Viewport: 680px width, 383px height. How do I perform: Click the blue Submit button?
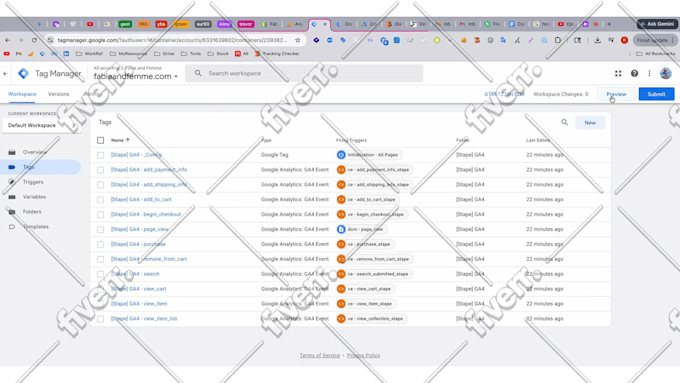(656, 94)
